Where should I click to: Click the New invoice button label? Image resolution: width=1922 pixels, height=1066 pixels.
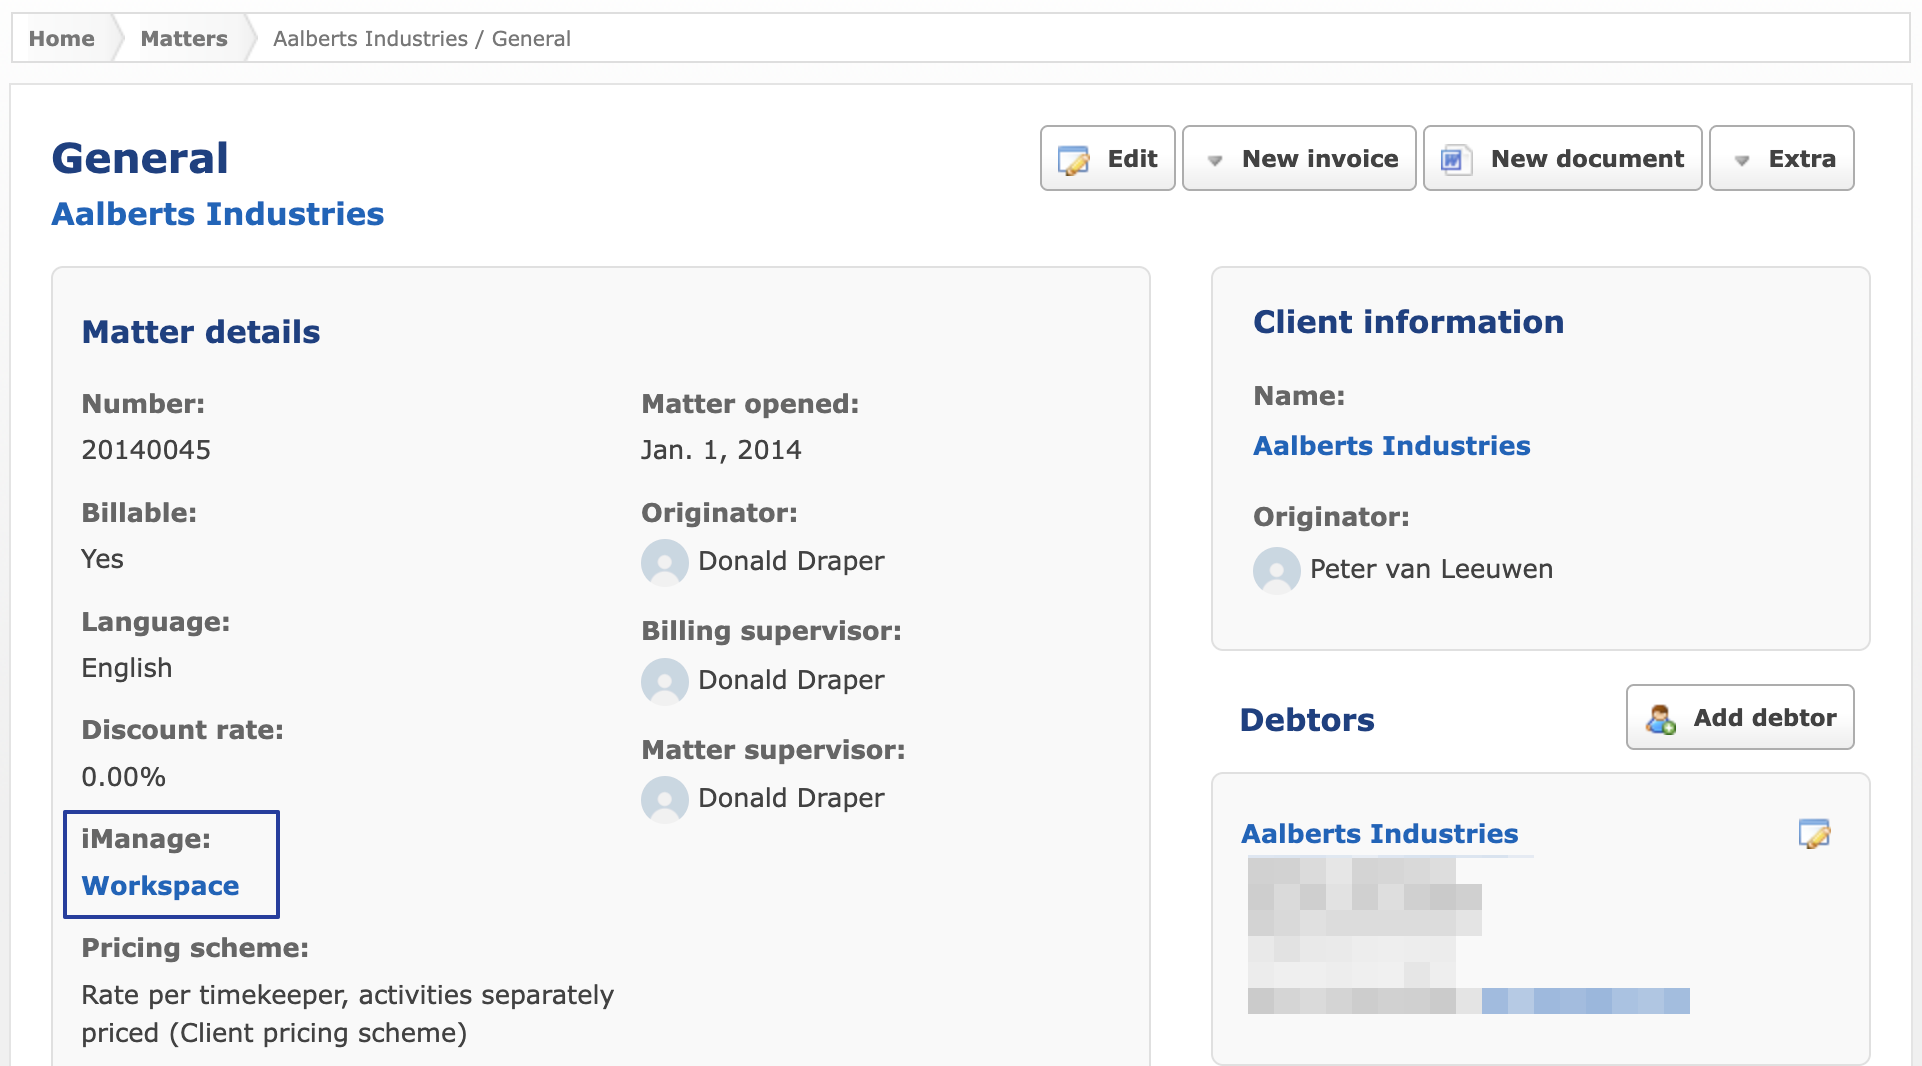(x=1320, y=158)
